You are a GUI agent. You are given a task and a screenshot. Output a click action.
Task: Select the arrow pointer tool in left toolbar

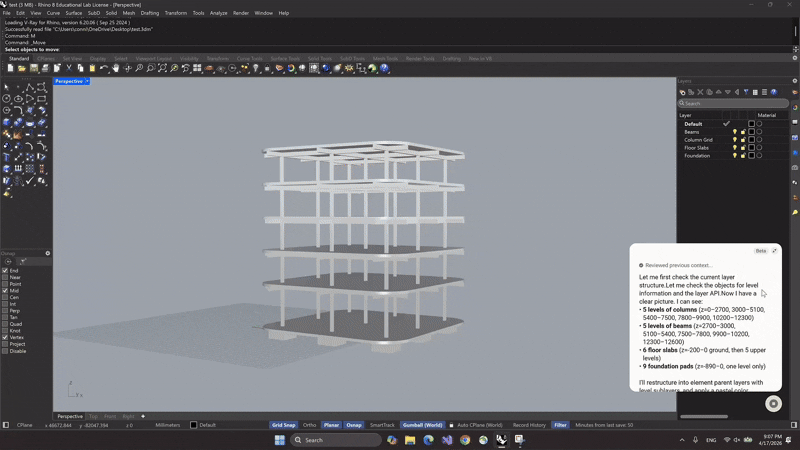tap(7, 87)
